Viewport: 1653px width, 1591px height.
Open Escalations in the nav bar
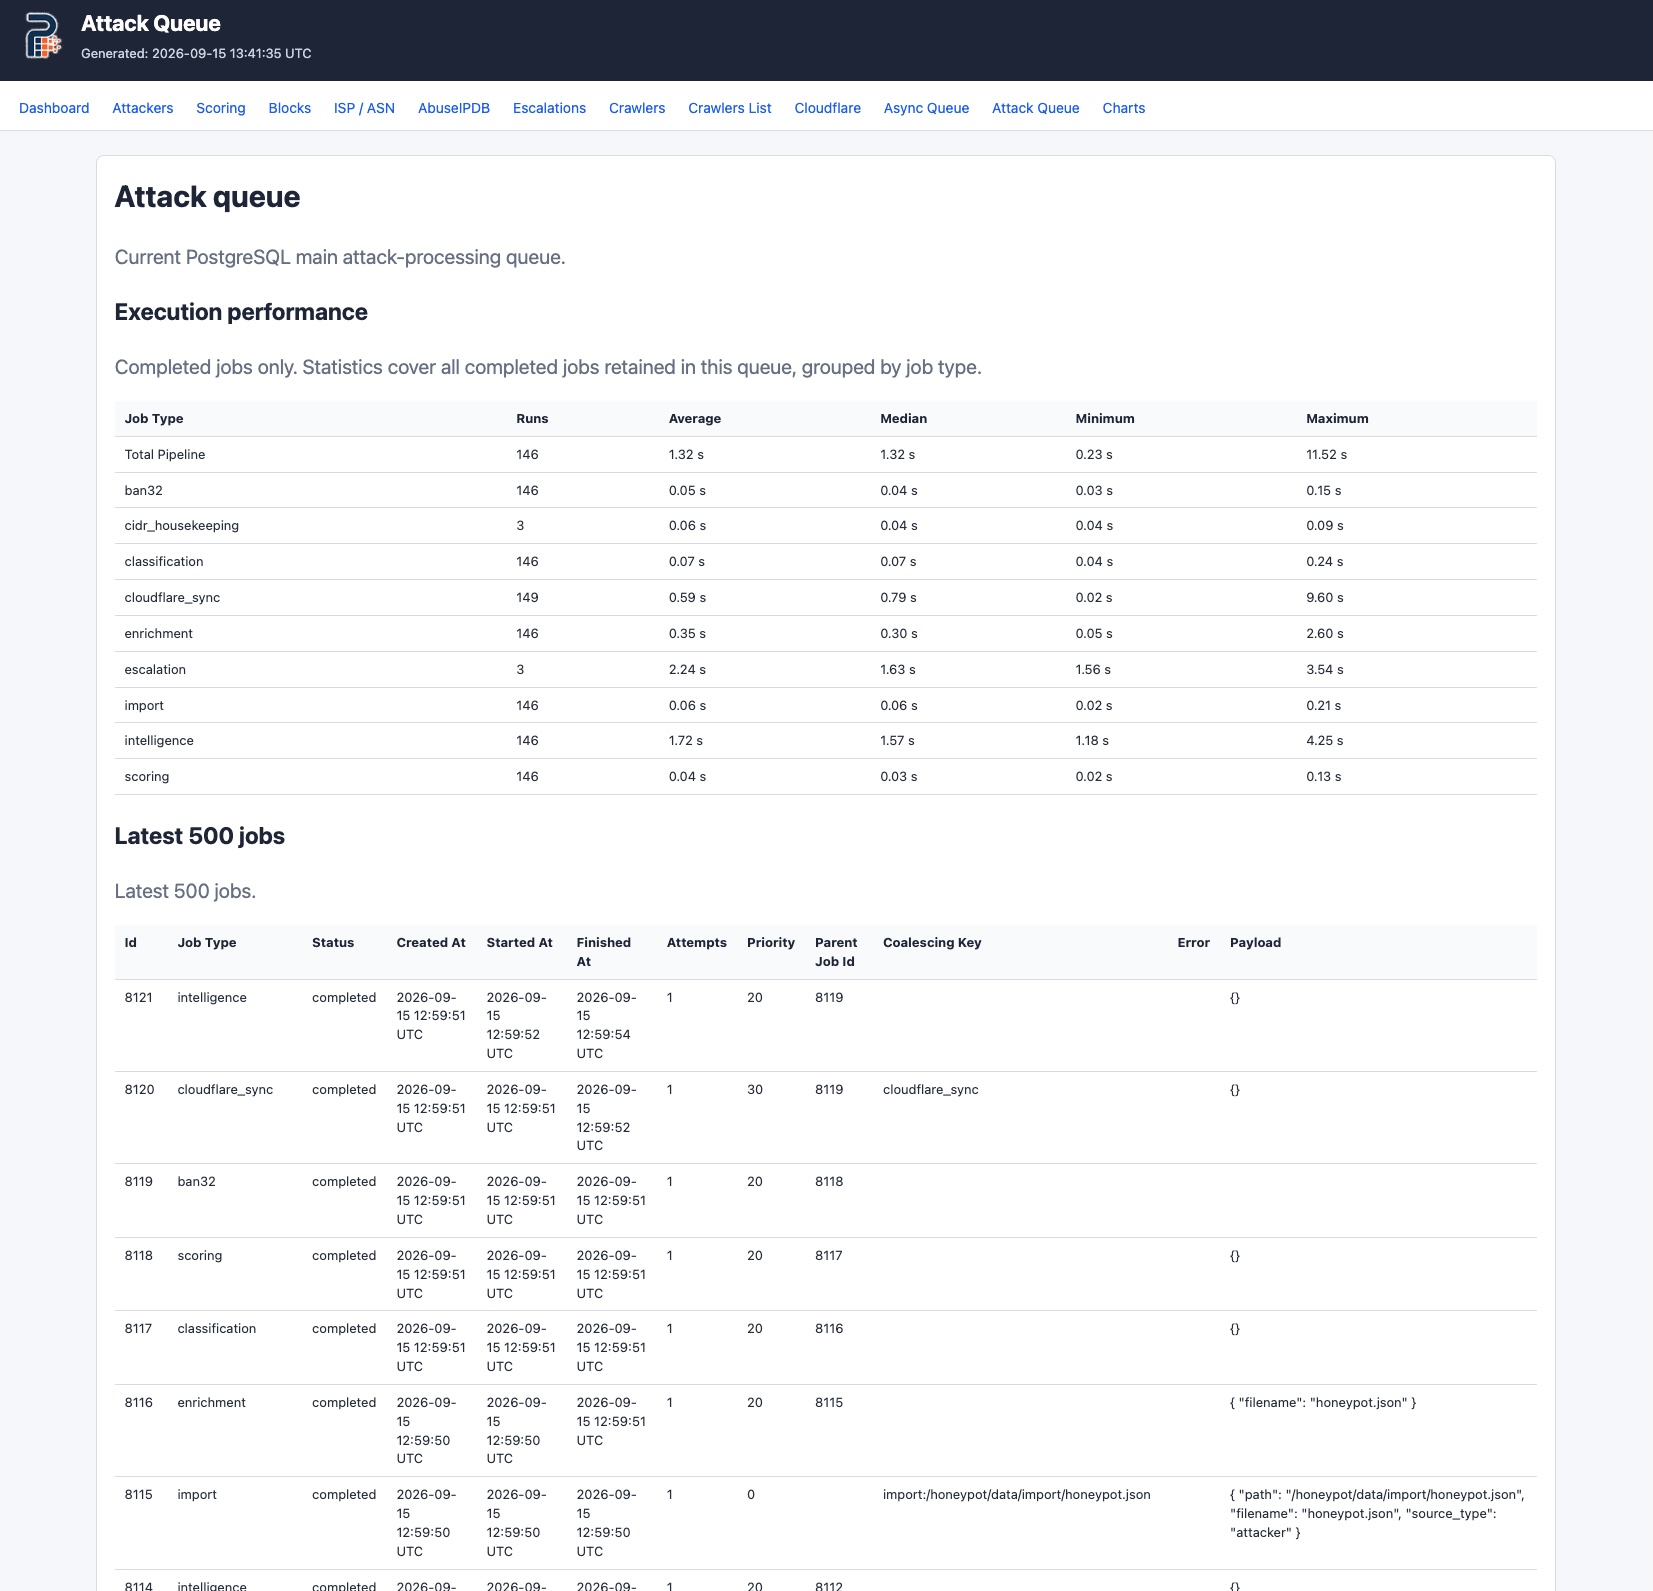click(549, 108)
